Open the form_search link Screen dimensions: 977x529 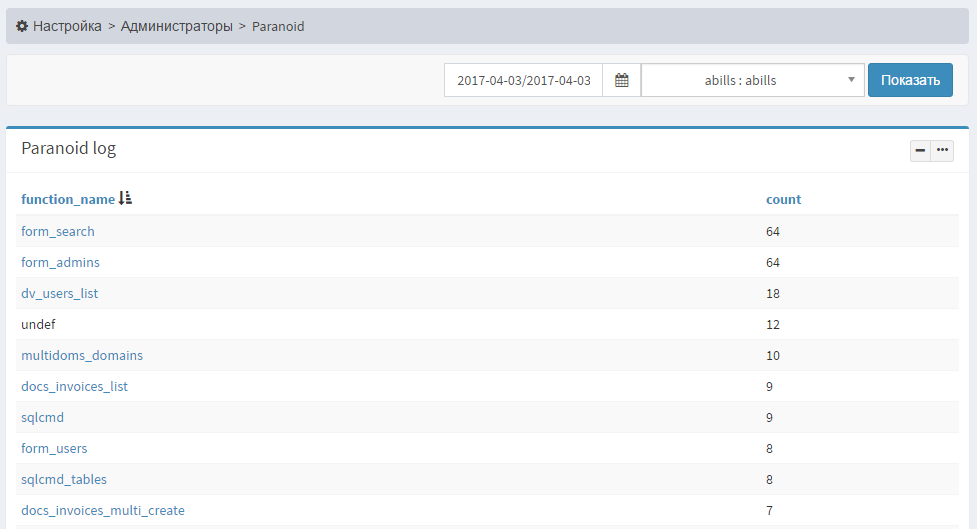[x=58, y=231]
